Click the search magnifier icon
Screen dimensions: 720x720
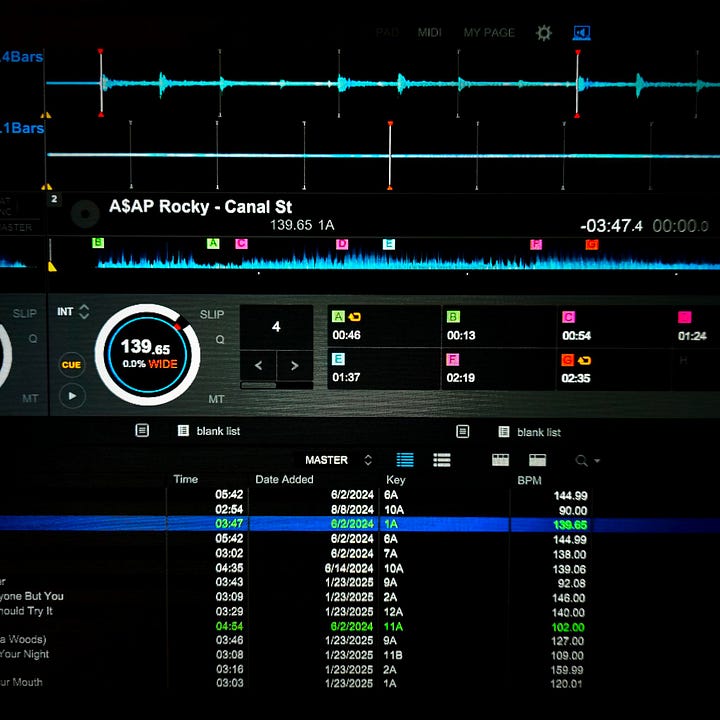(581, 461)
